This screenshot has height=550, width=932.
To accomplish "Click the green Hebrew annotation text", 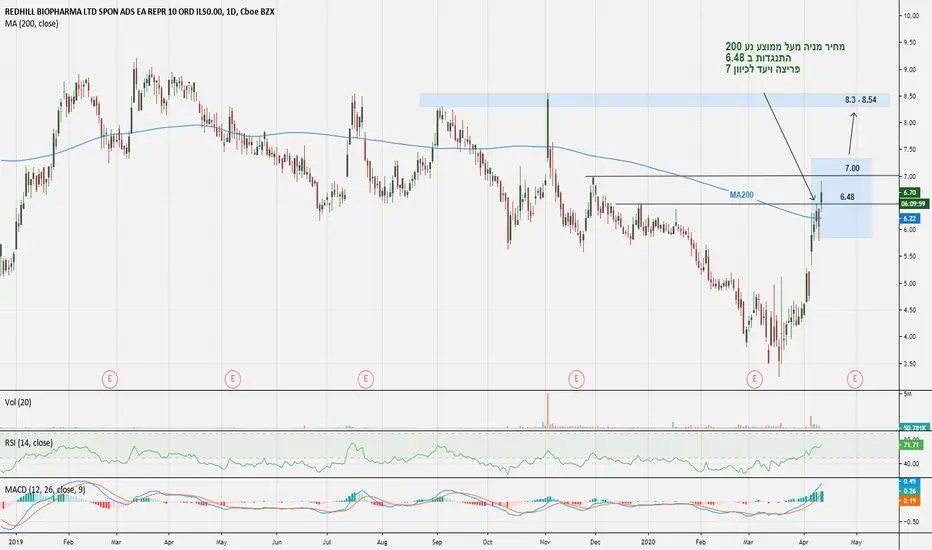I will coord(785,58).
